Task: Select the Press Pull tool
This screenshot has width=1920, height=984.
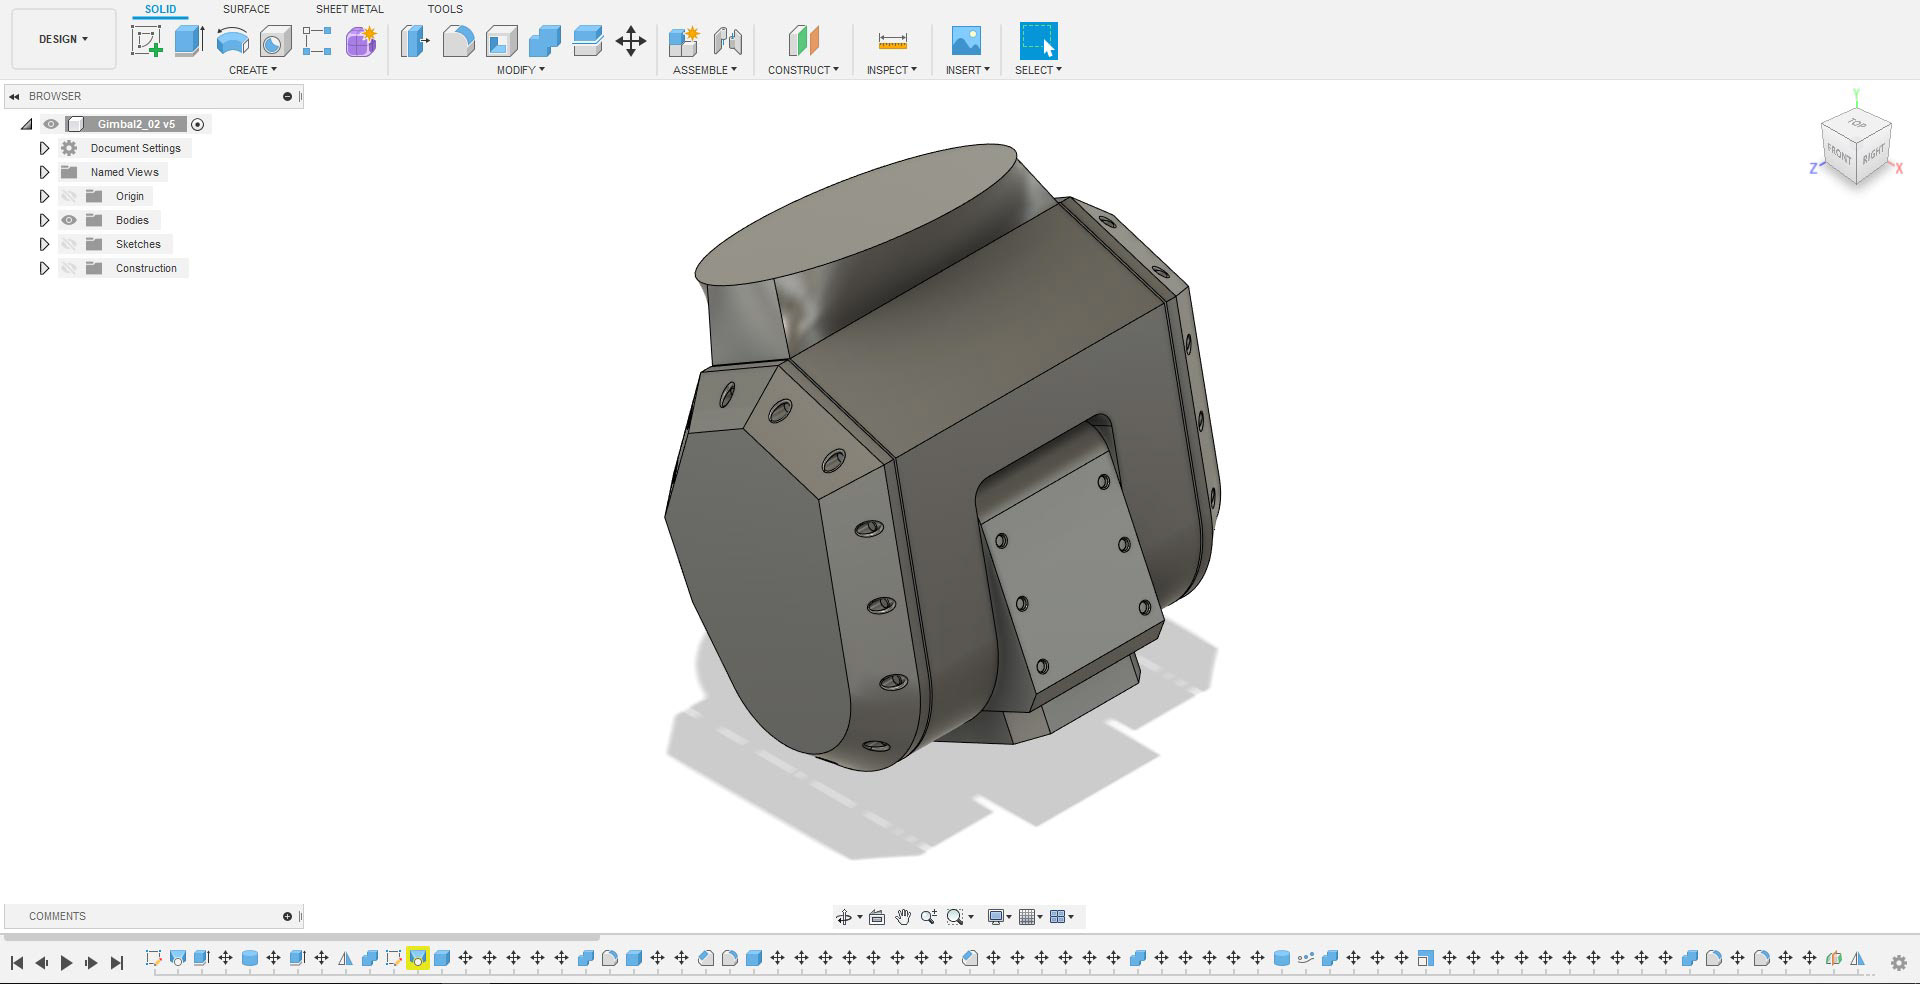Action: click(415, 41)
